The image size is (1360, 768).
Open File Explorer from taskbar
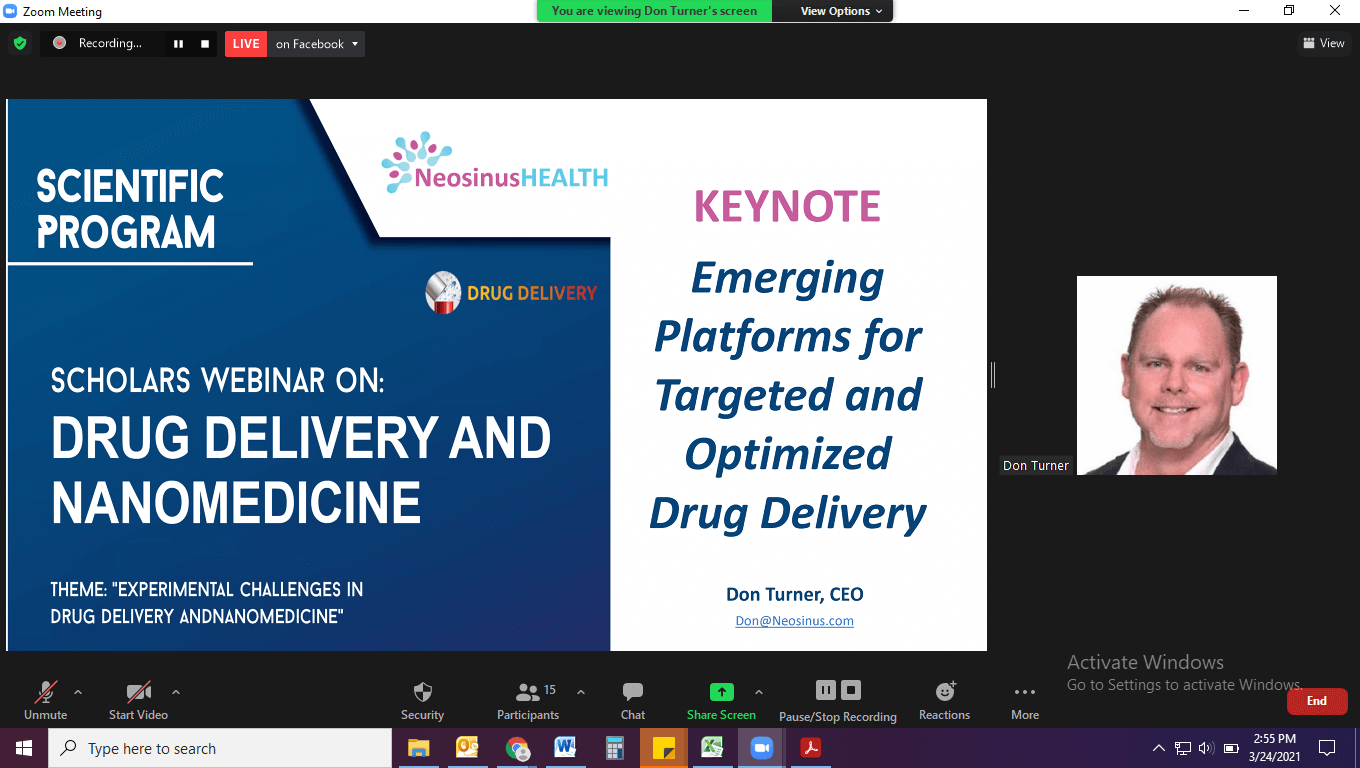[x=418, y=748]
